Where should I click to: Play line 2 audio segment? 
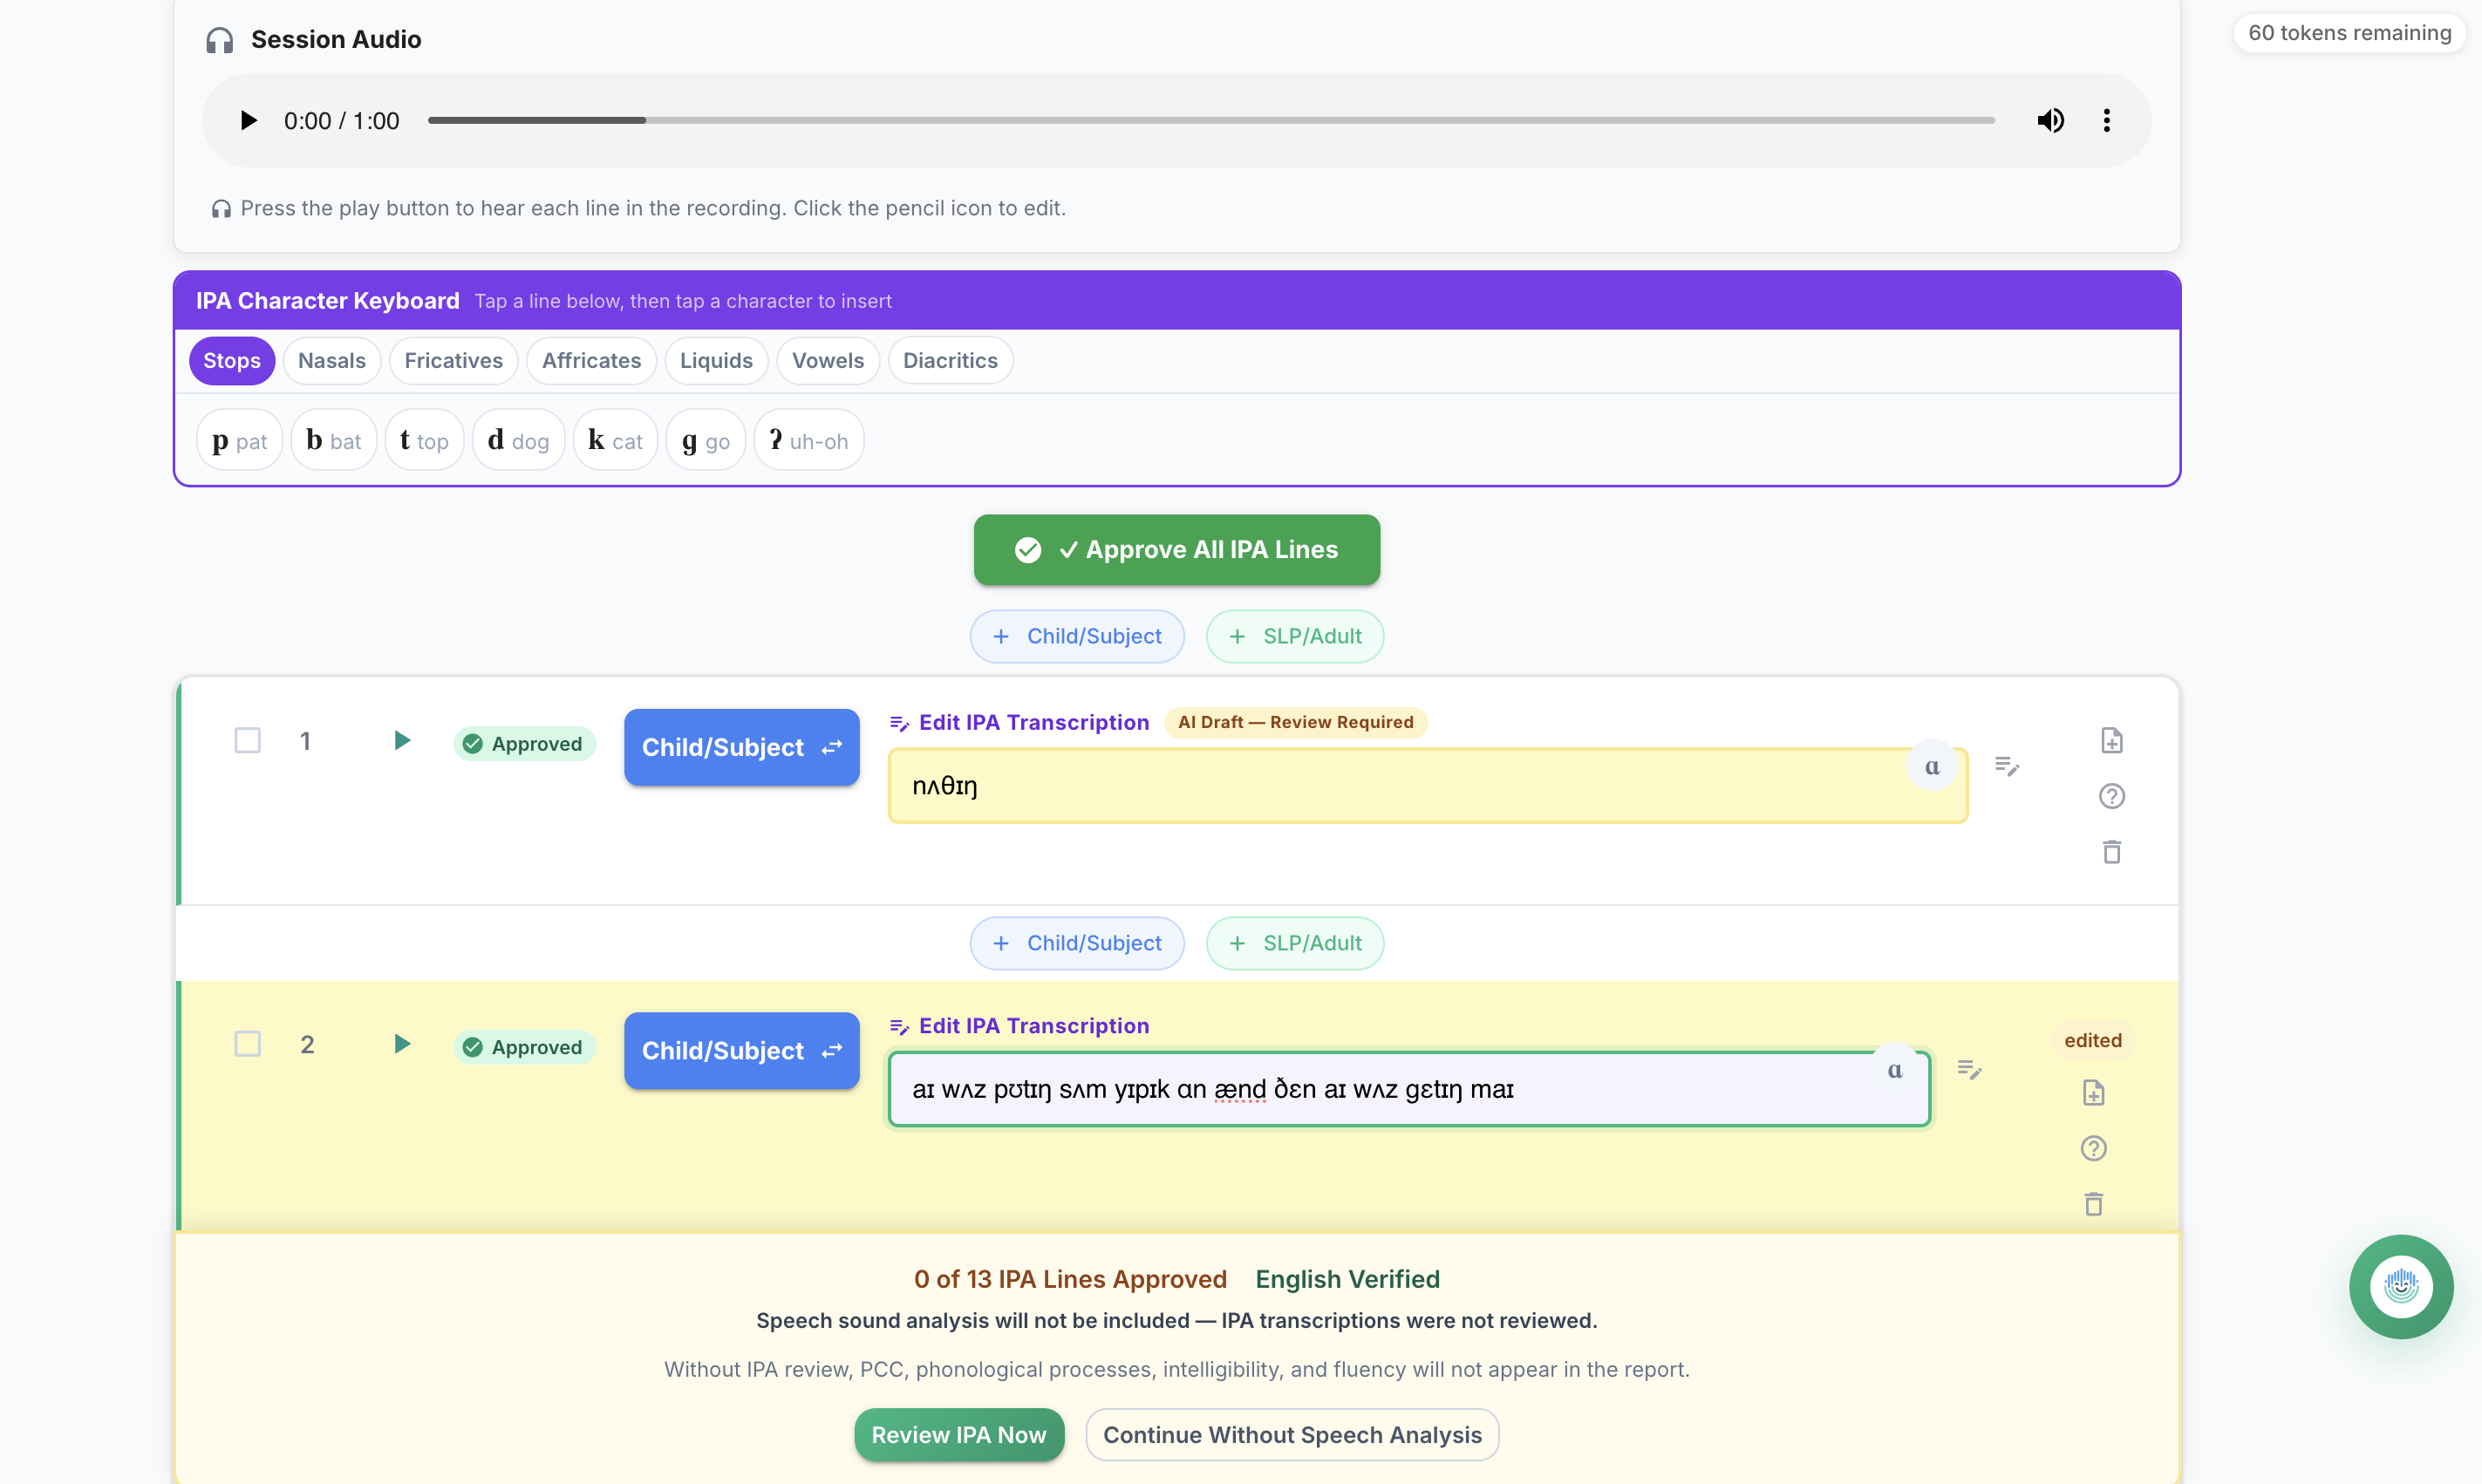click(401, 1044)
